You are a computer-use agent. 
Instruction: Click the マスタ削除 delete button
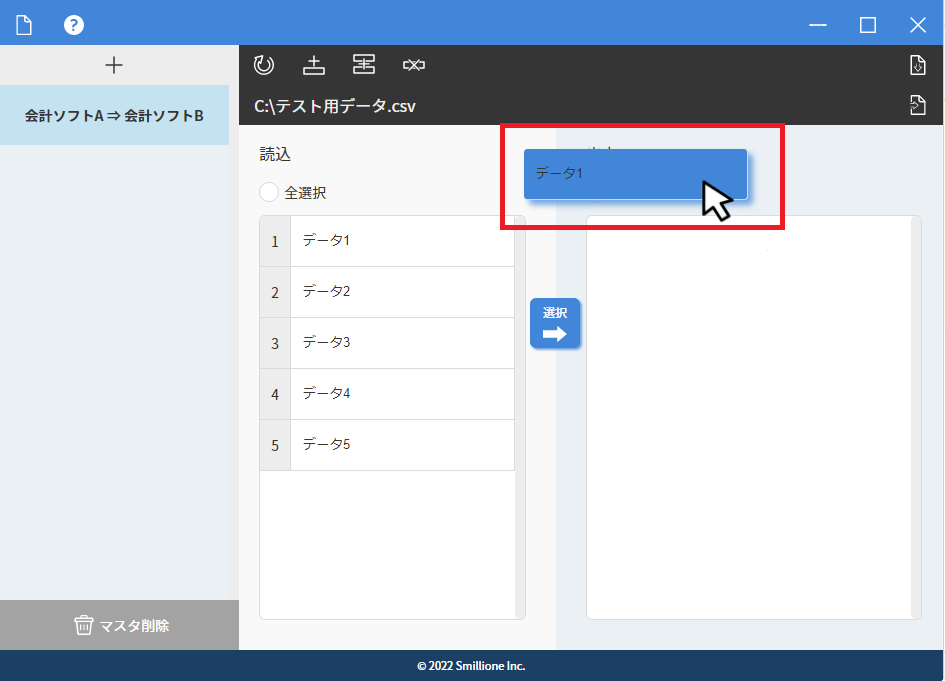point(119,625)
